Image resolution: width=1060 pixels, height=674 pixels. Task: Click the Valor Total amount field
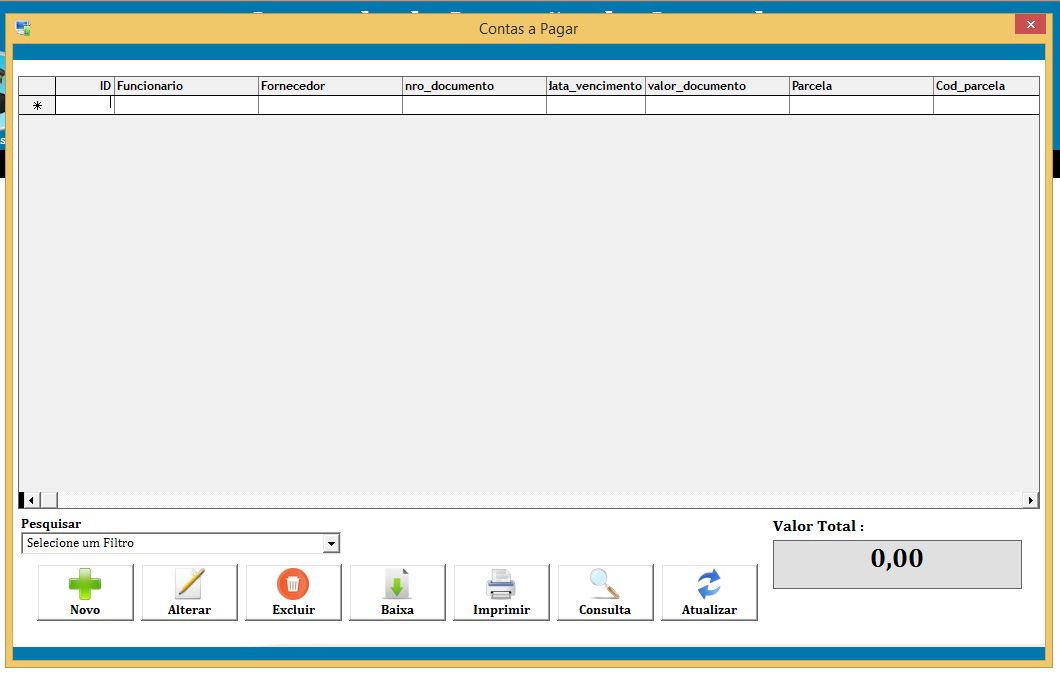coord(897,564)
